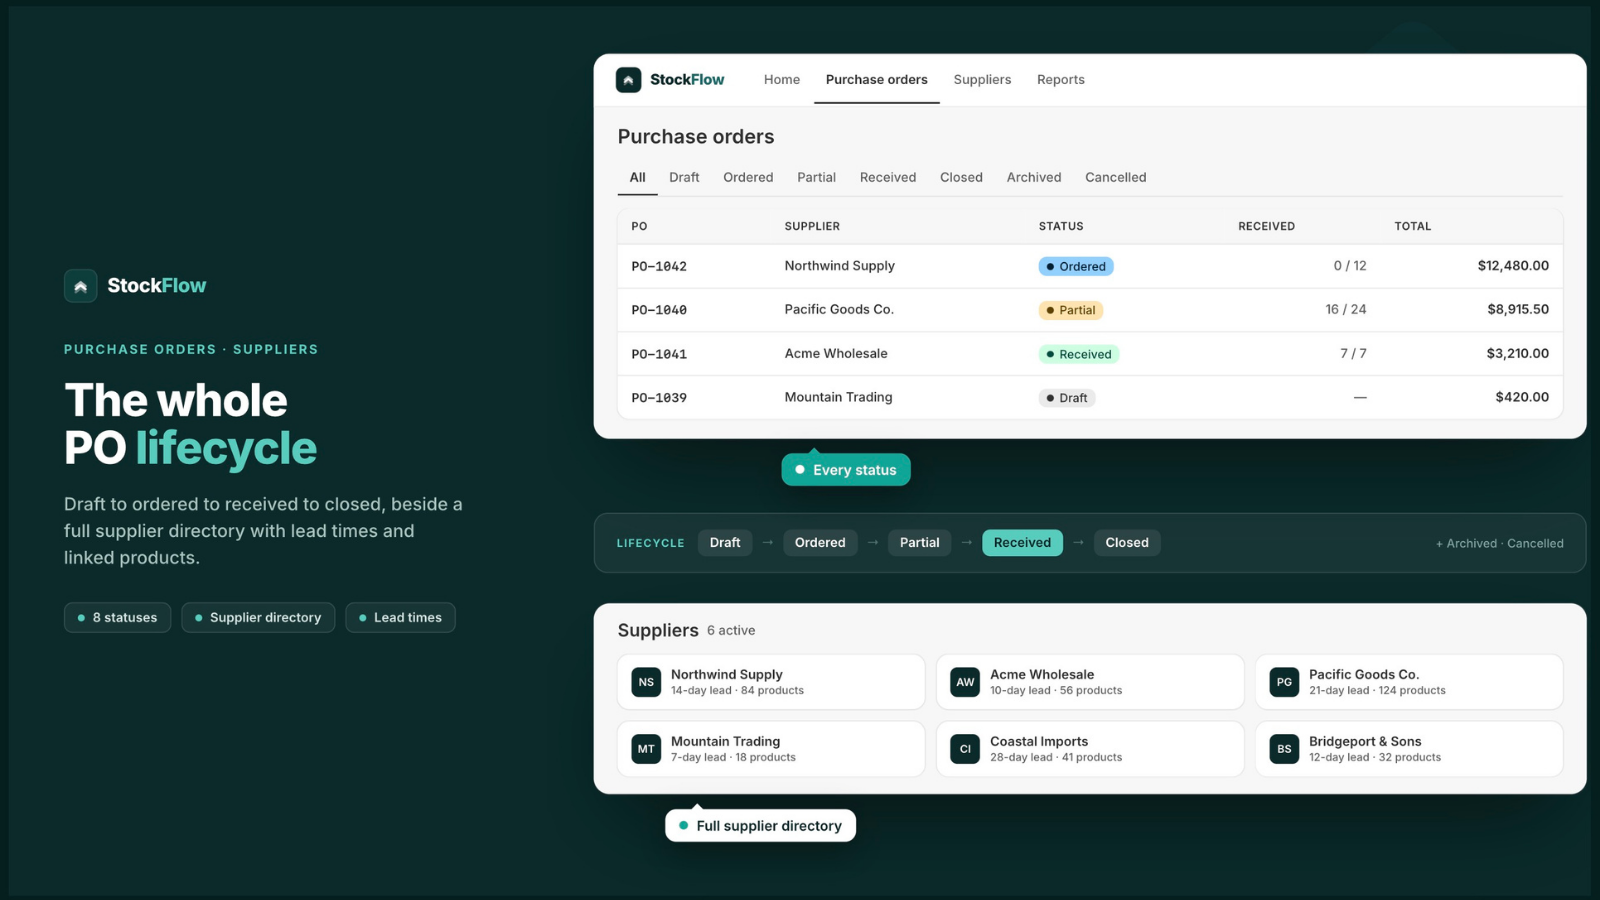Screen dimensions: 1600x900
Task: Click the MT avatar for Mountain Trading
Action: (x=646, y=749)
